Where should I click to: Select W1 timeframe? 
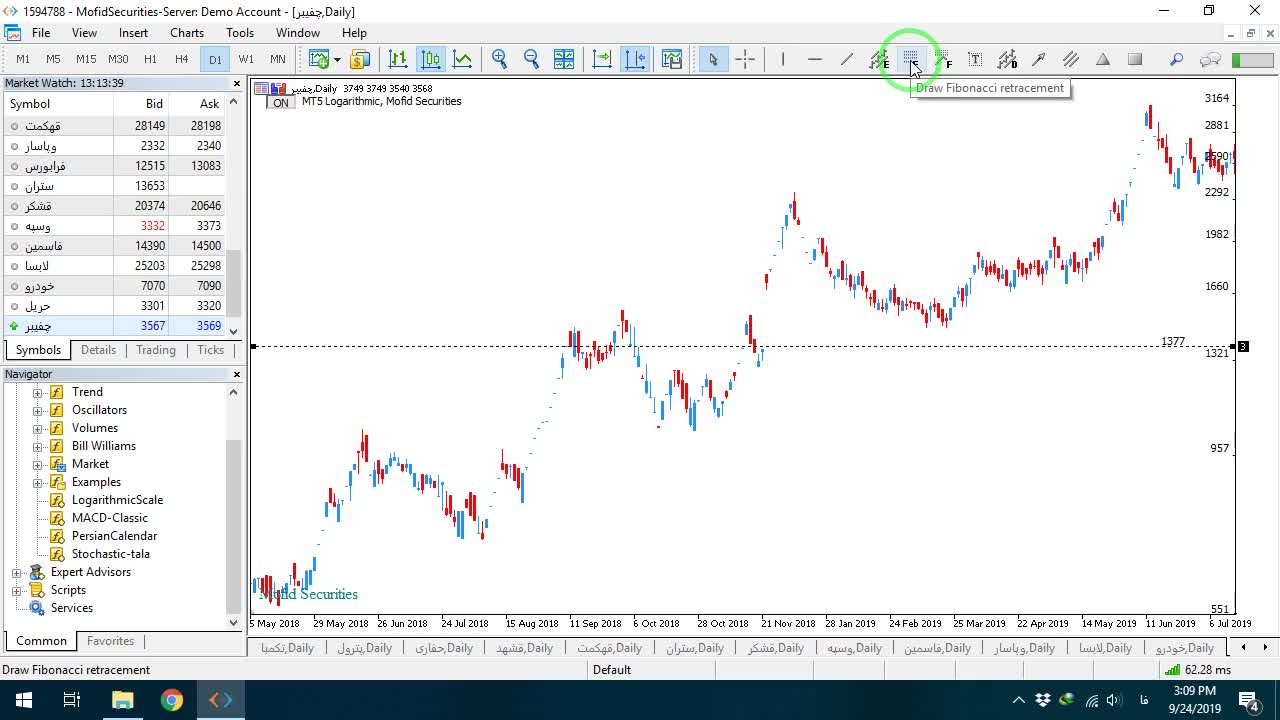(x=246, y=59)
